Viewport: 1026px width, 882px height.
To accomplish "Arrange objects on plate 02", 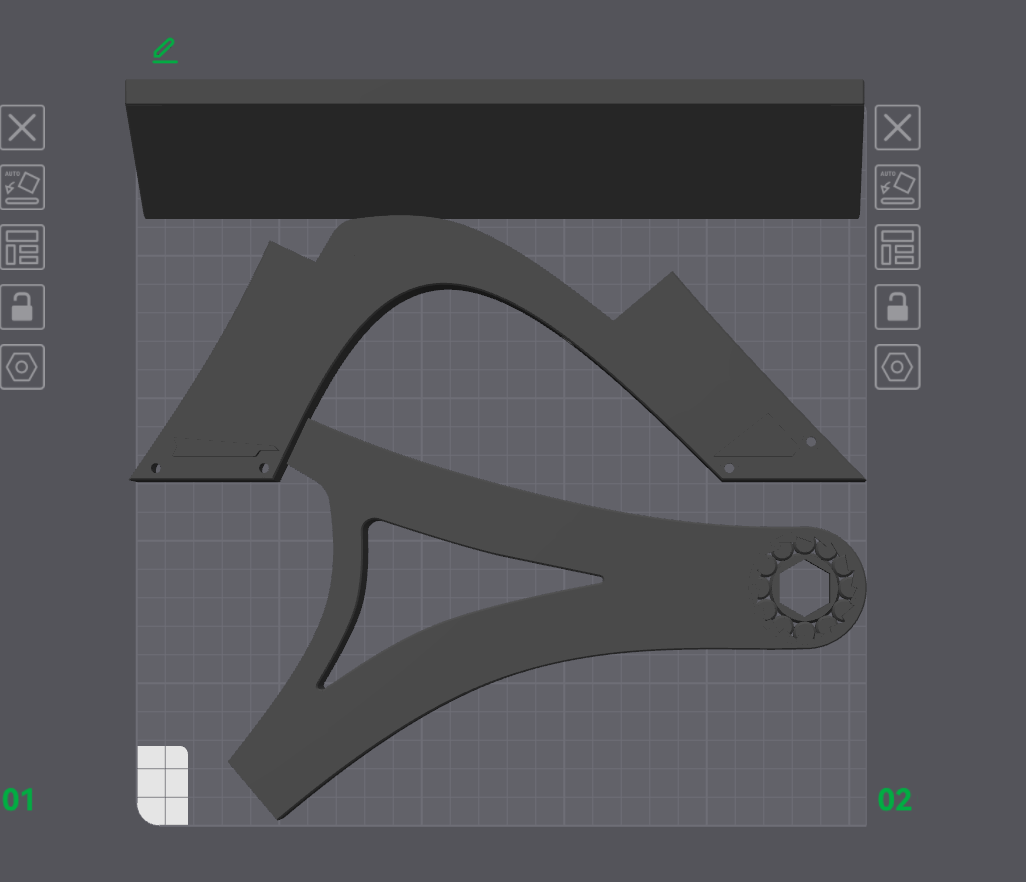I will pyautogui.click(x=897, y=247).
